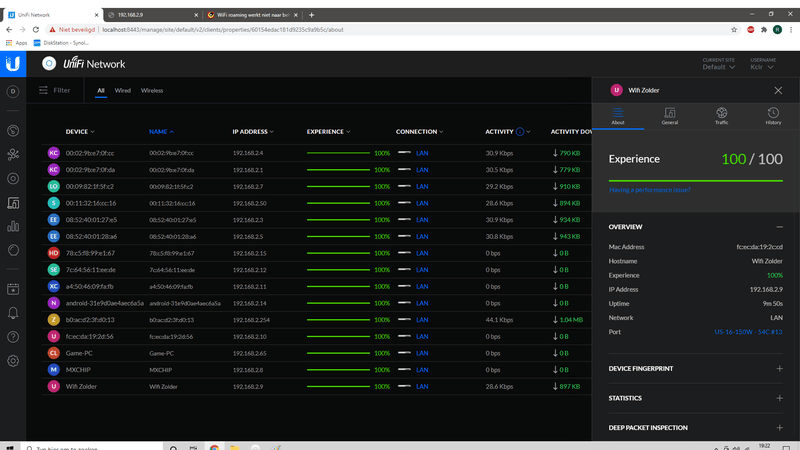The height and width of the screenshot is (450, 800).
Task: Click experience bar of Wifi Zolder row
Action: (x=338, y=387)
